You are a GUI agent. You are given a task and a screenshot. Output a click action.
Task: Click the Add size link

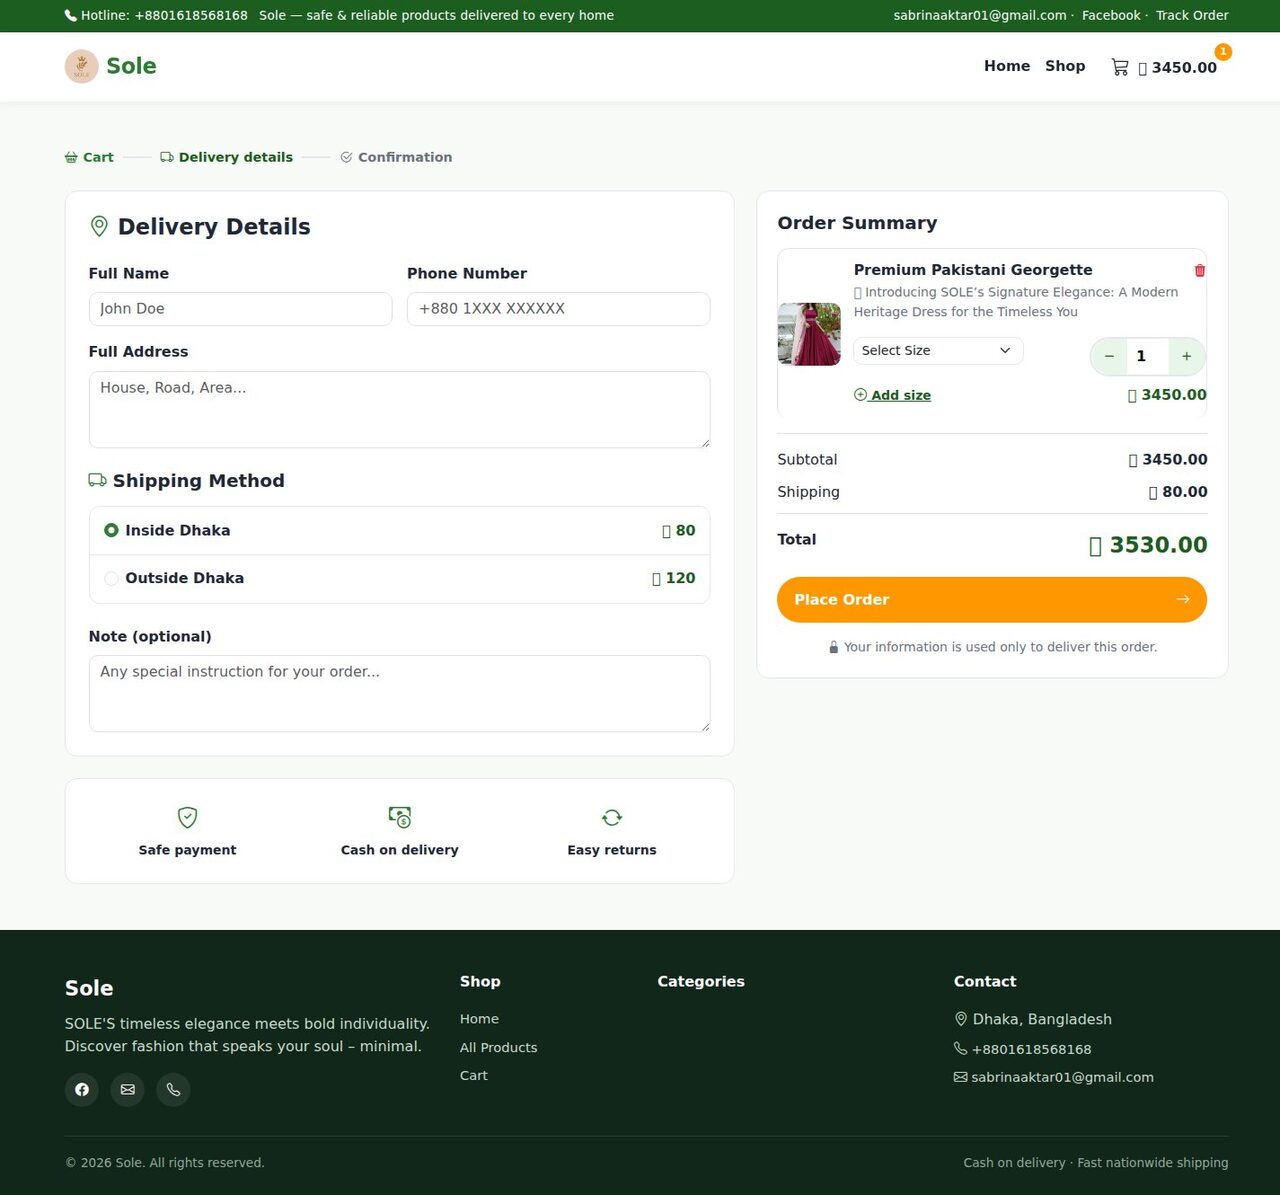[x=892, y=395]
